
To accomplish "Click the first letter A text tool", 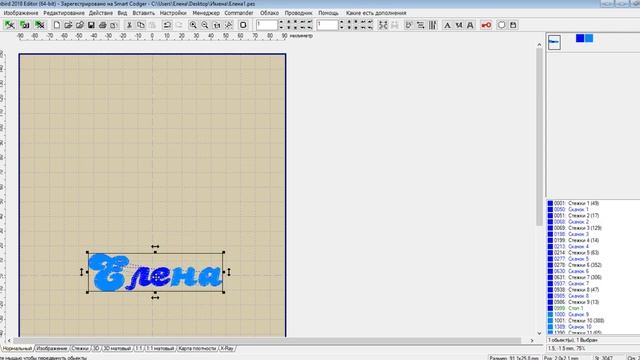I will [447, 25].
